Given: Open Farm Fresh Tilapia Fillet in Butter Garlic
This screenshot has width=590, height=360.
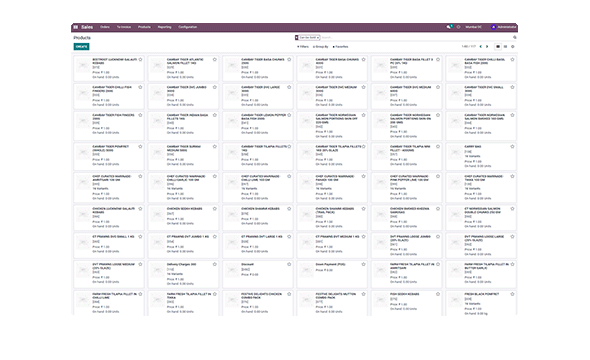Looking at the screenshot, I should click(481, 274).
